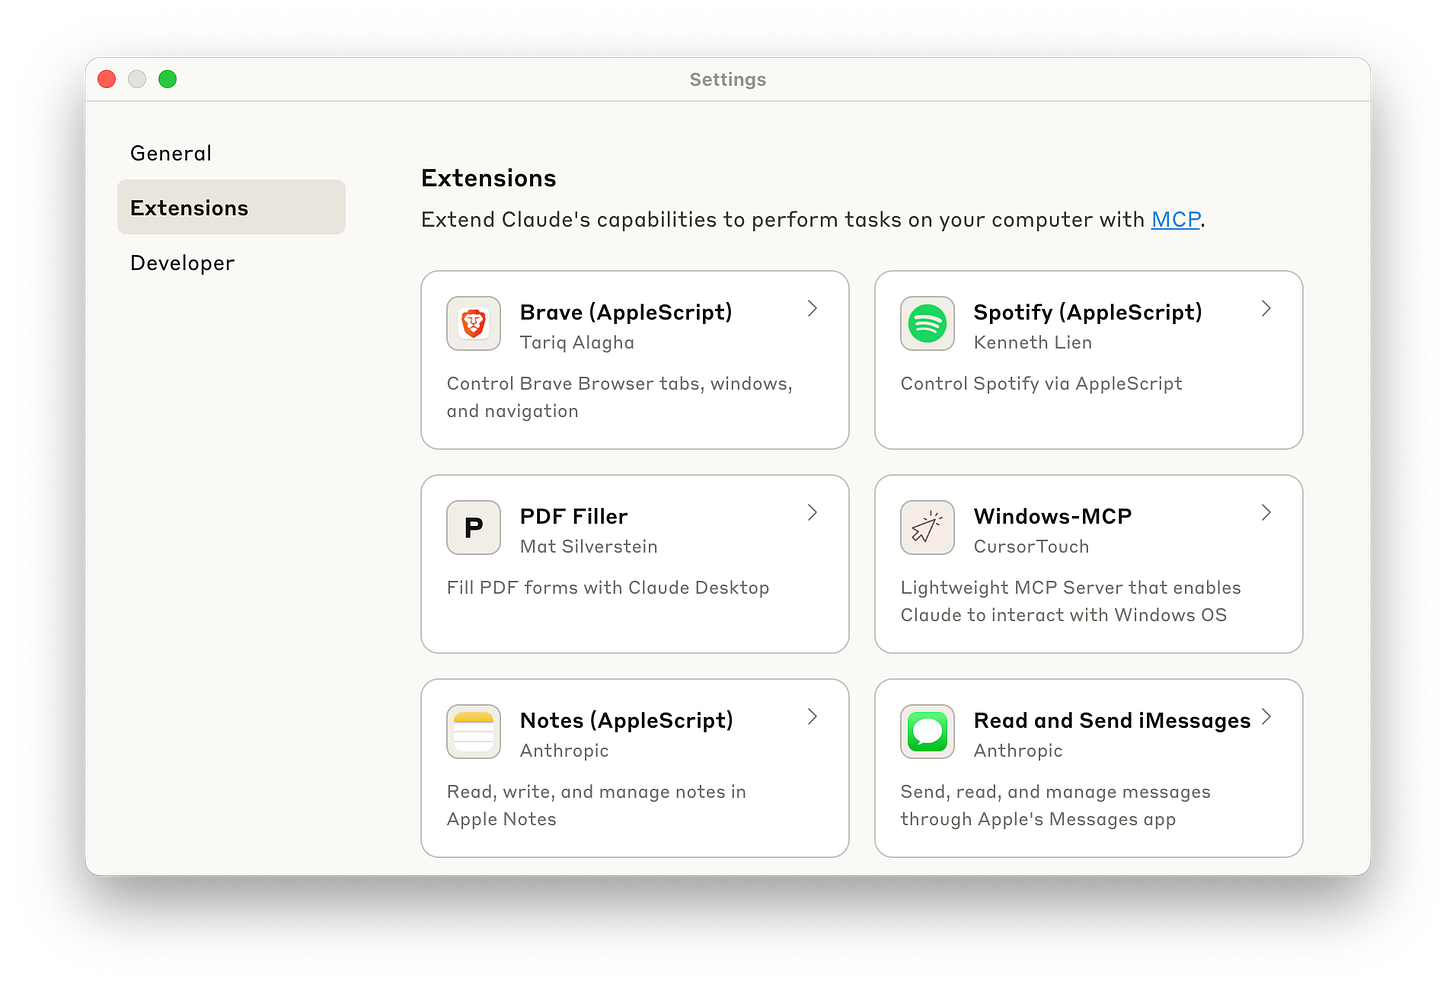This screenshot has height=988, width=1456.
Task: Click the Brave browser lion icon
Action: coord(474,324)
